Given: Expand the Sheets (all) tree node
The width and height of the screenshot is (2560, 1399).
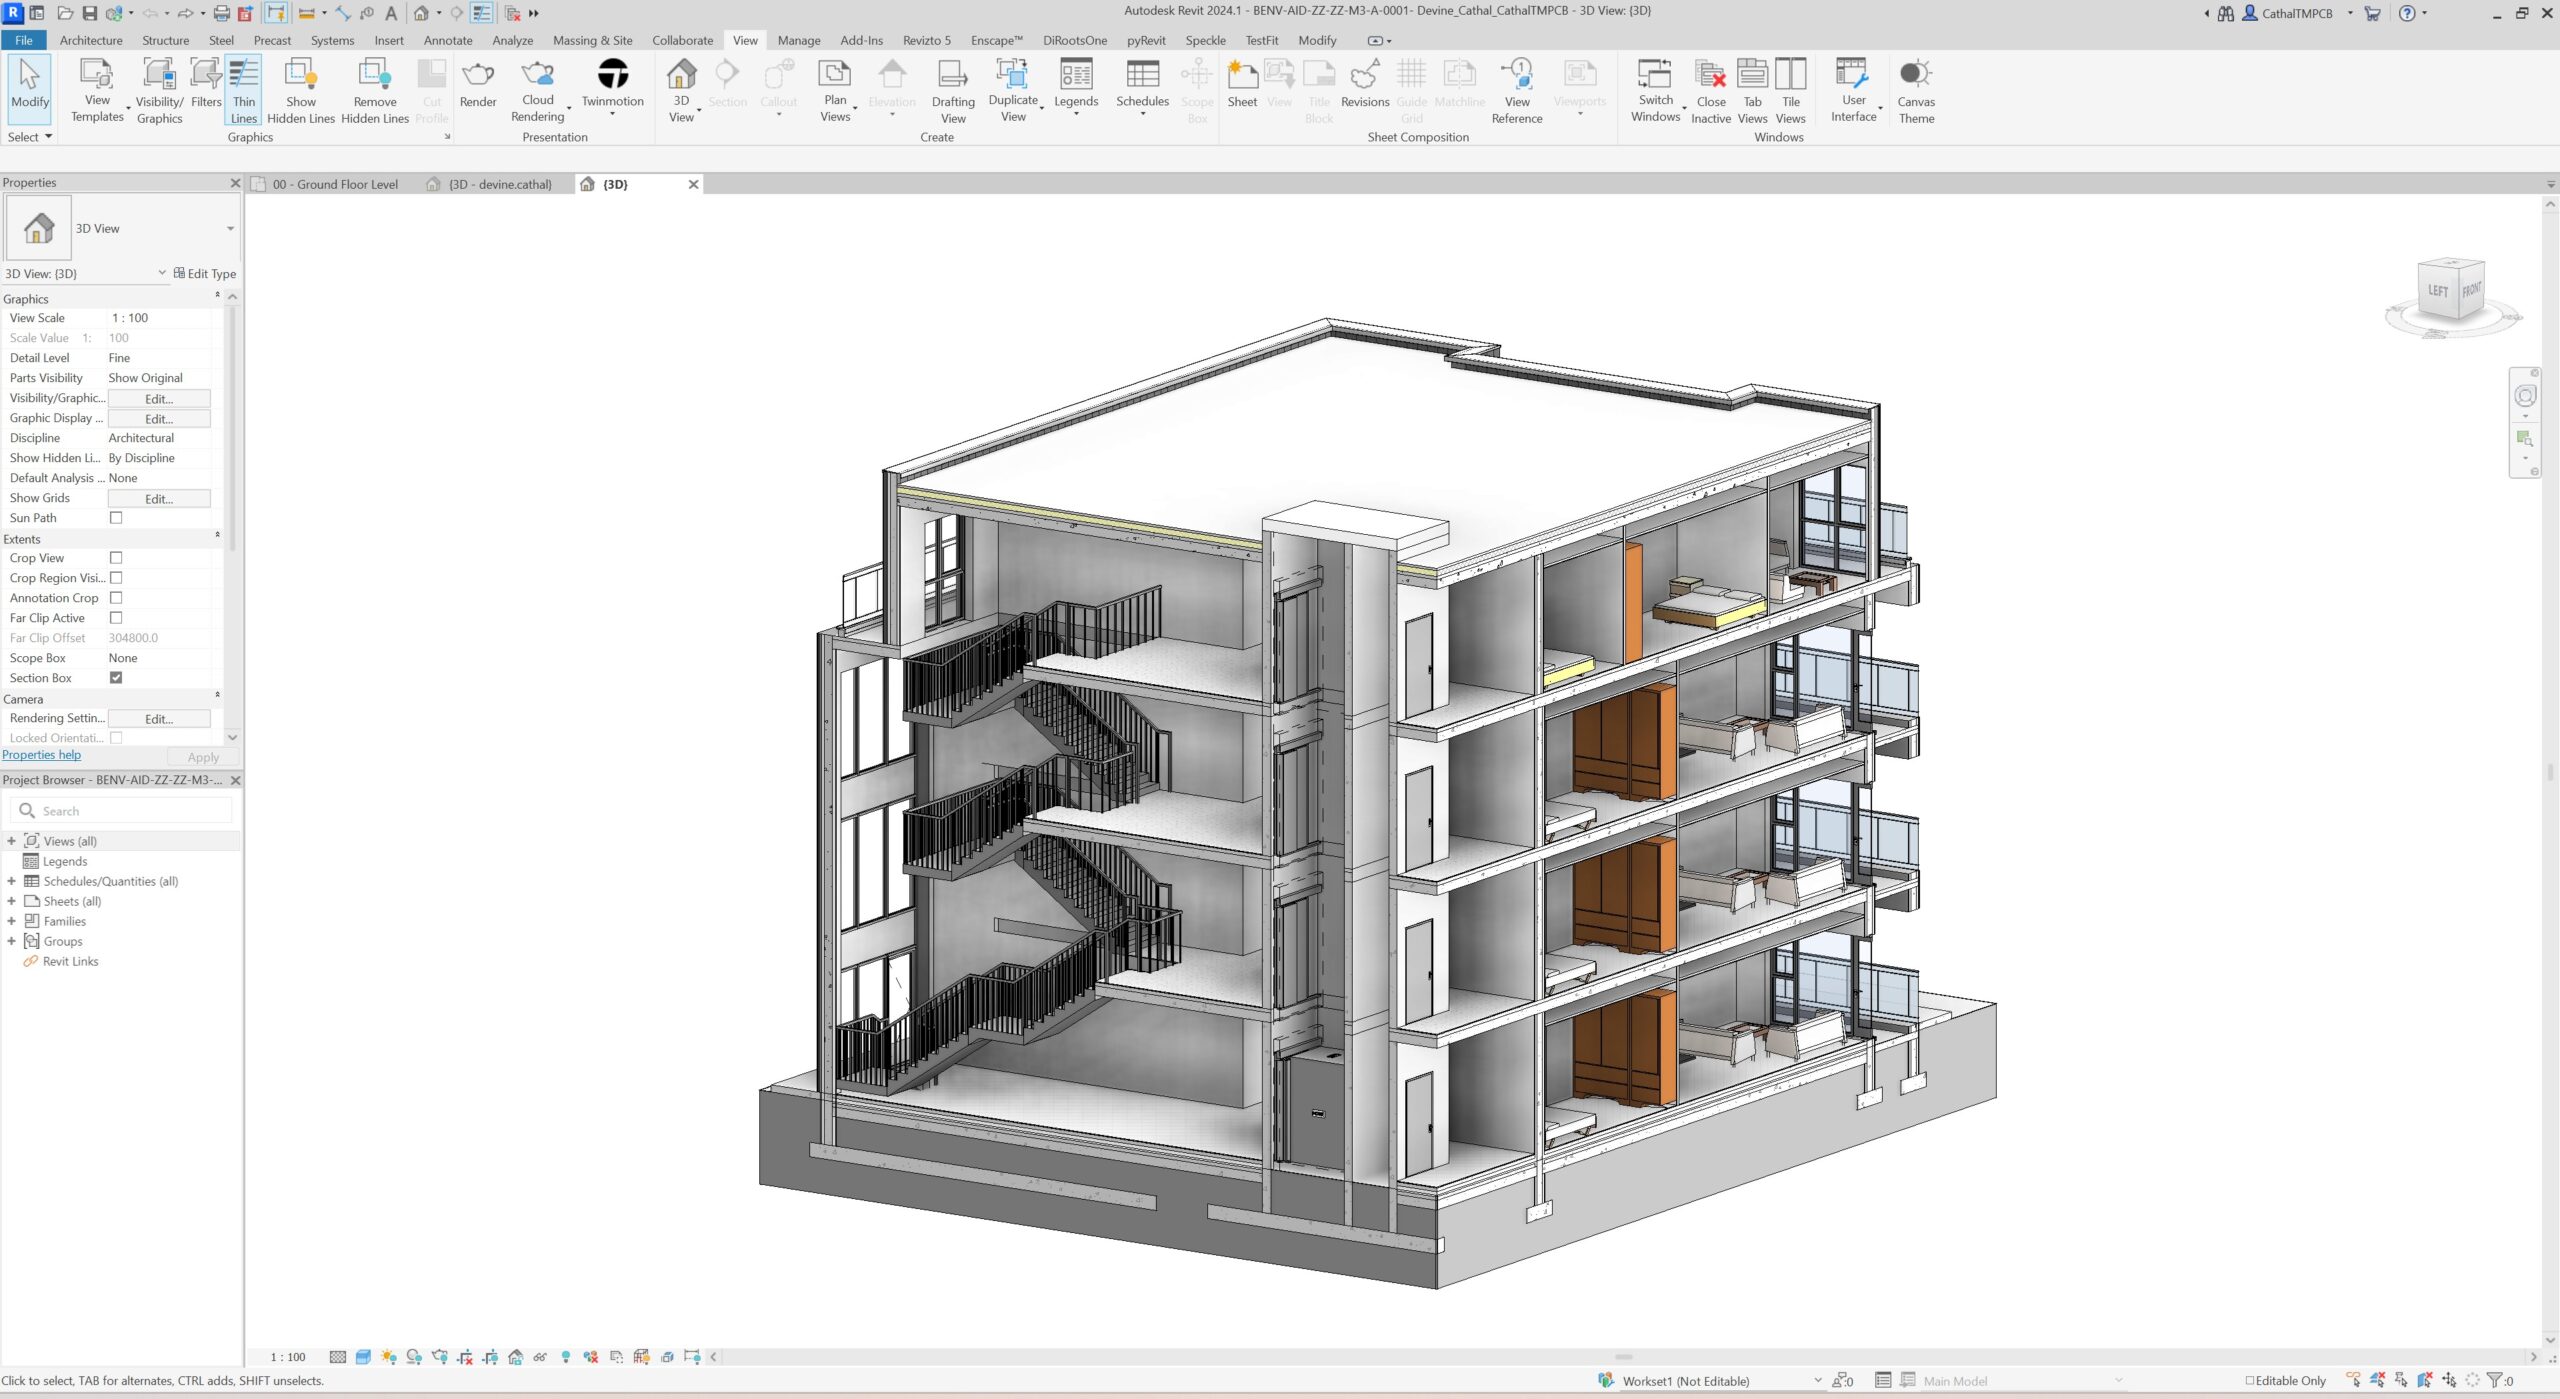Looking at the screenshot, I should (x=12, y=901).
